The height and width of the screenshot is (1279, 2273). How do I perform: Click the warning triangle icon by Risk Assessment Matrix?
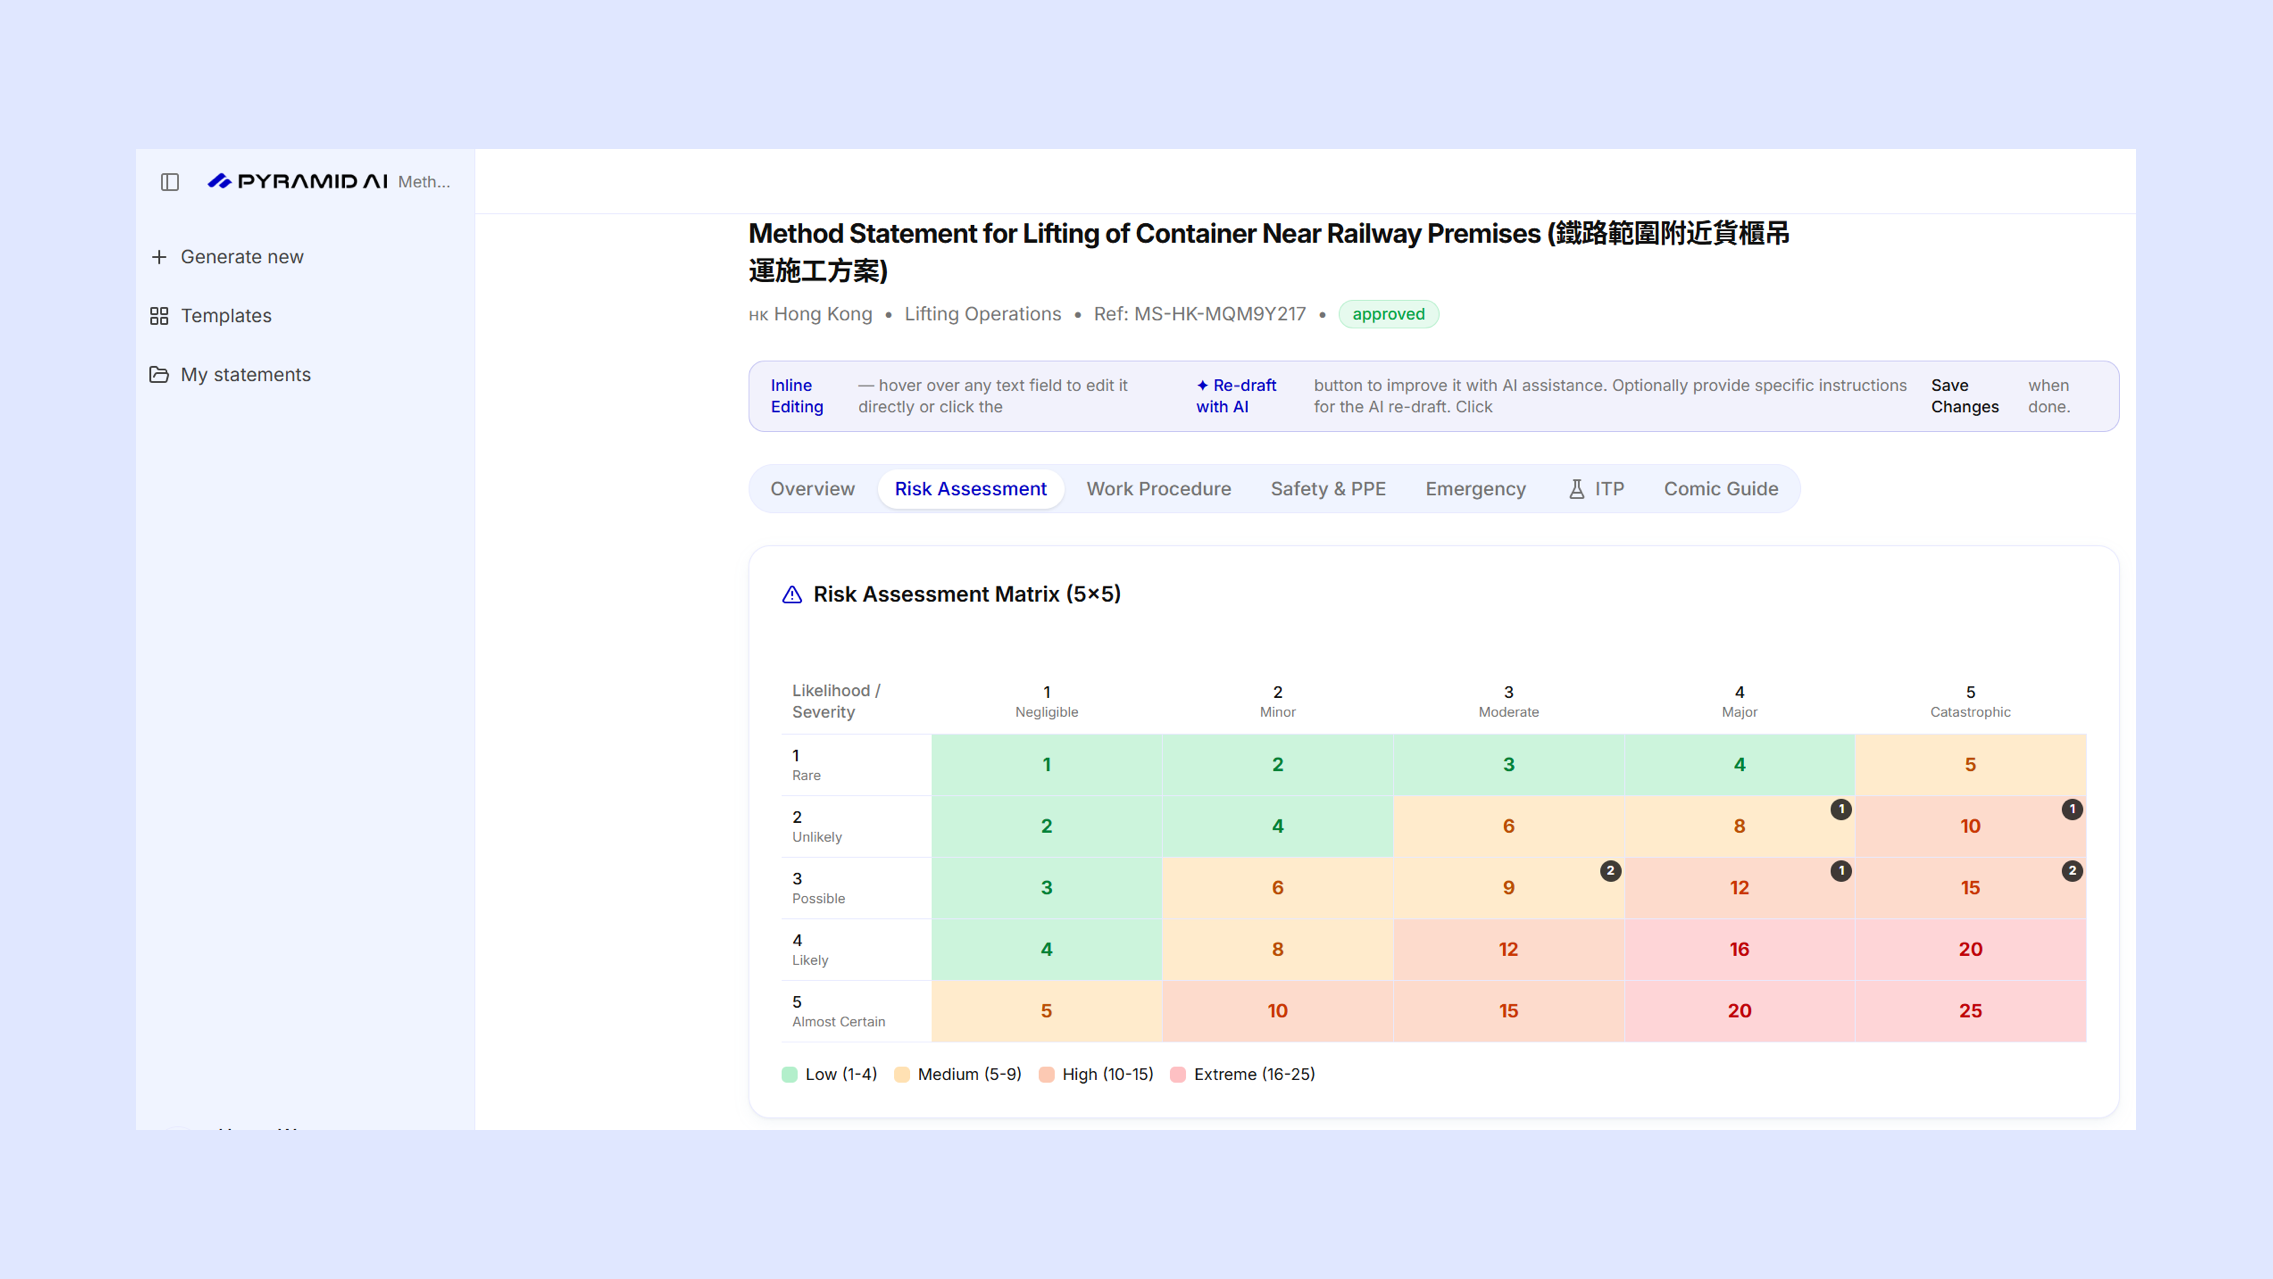coord(792,595)
